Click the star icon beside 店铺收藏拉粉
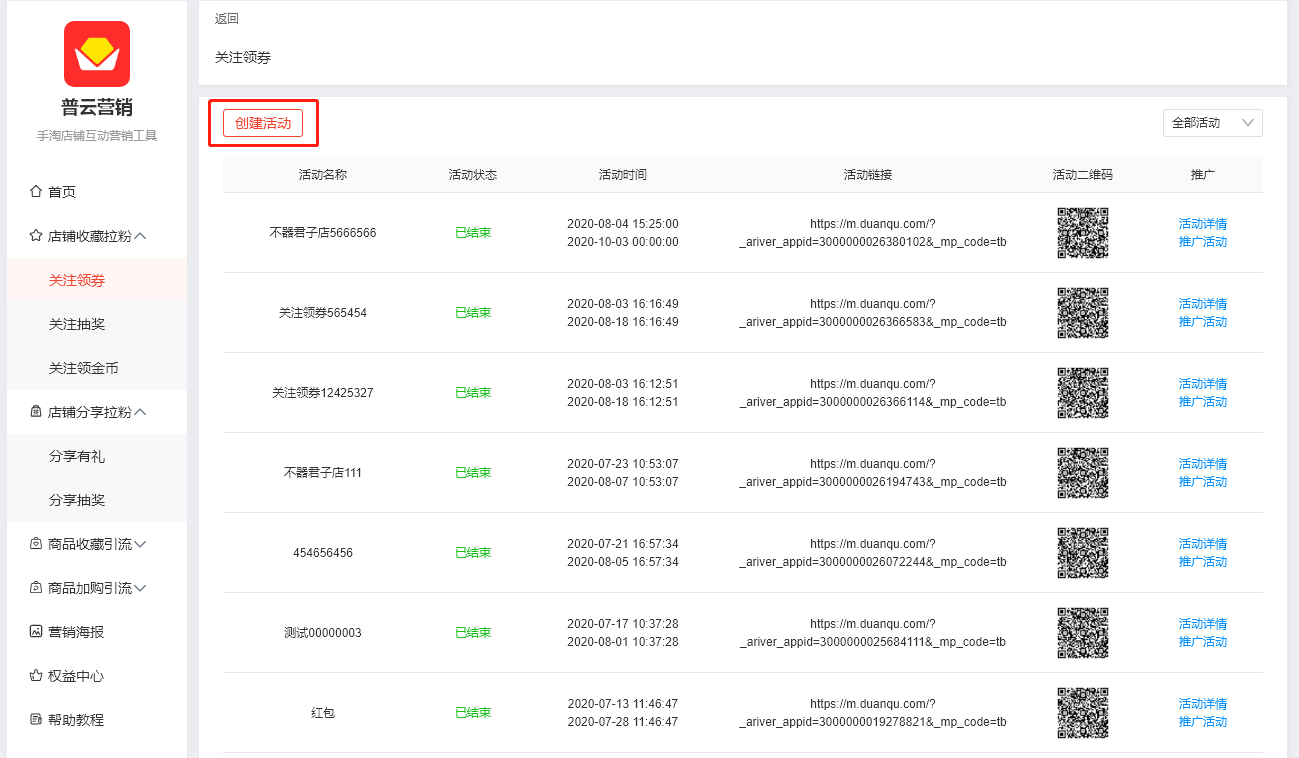 (36, 236)
